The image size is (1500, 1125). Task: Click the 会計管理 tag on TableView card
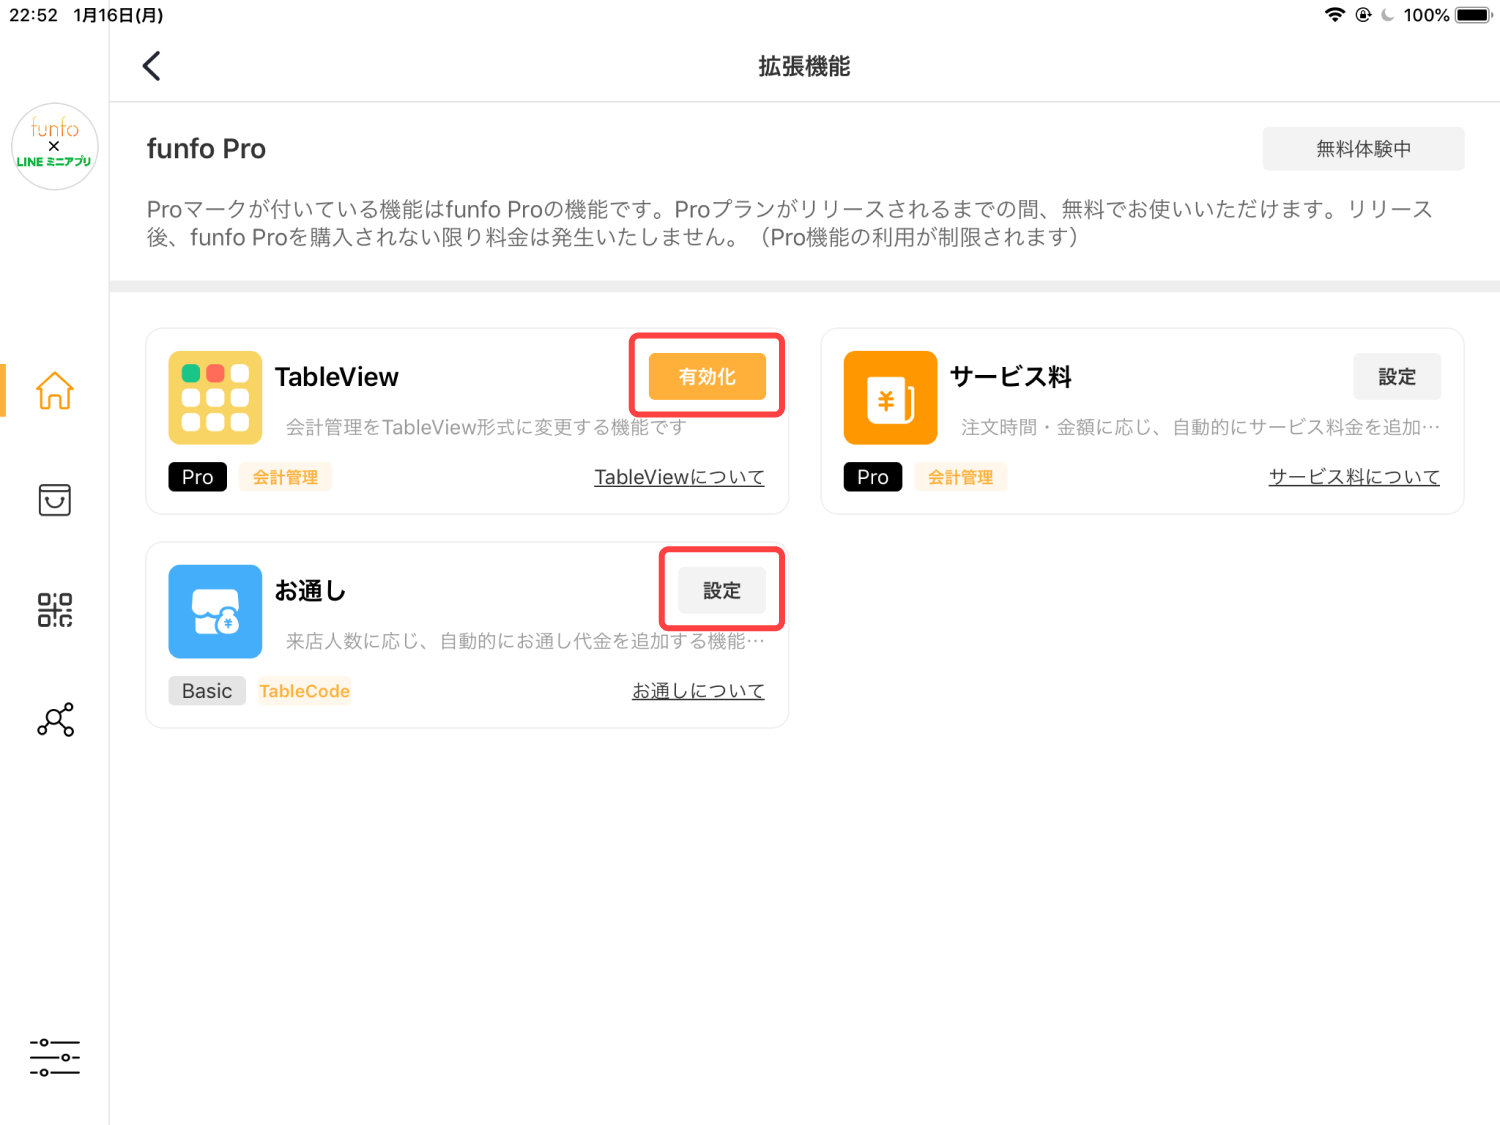click(x=285, y=477)
